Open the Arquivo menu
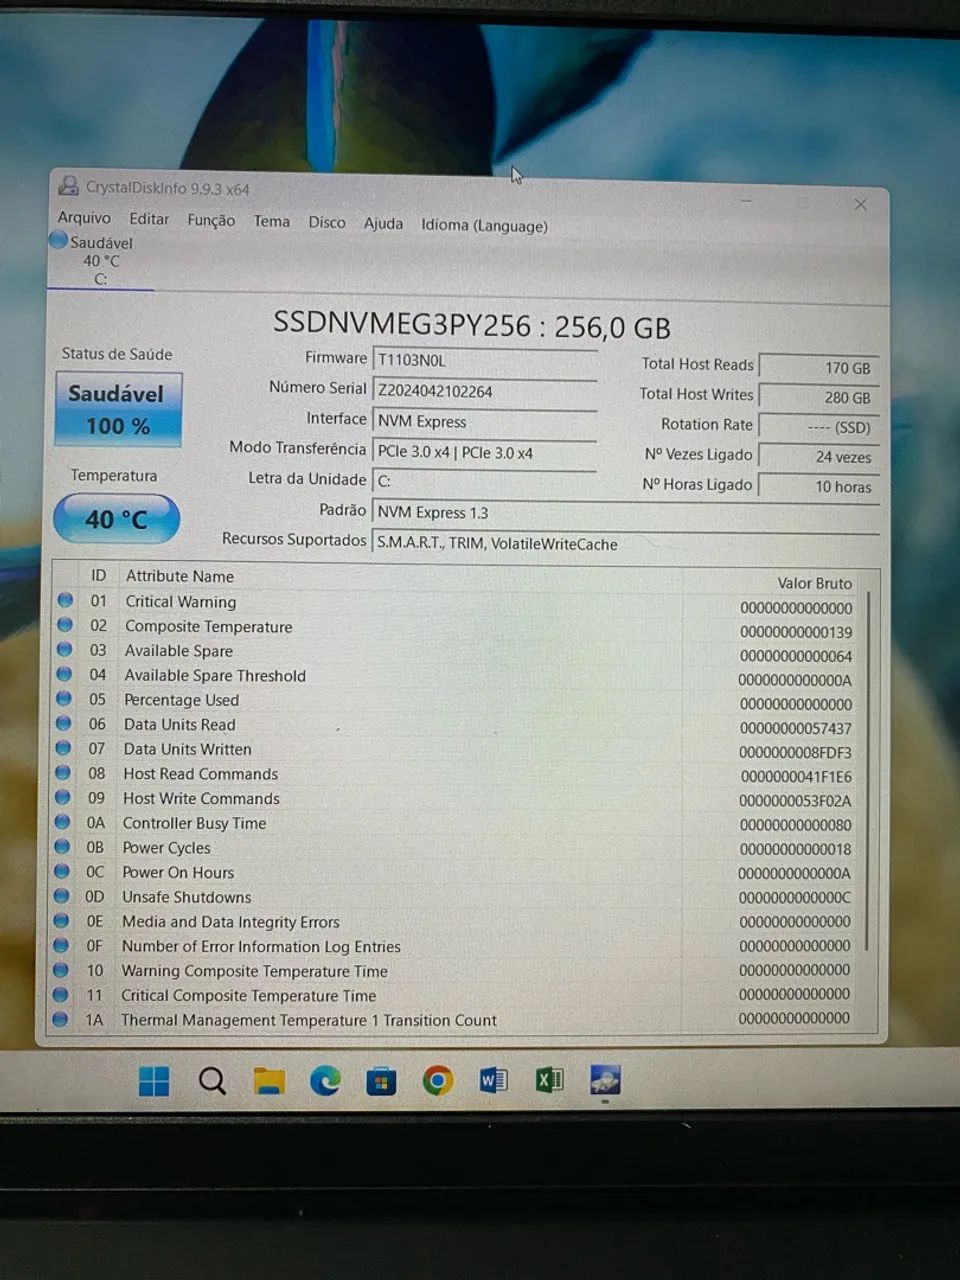Image resolution: width=960 pixels, height=1280 pixels. [x=84, y=217]
